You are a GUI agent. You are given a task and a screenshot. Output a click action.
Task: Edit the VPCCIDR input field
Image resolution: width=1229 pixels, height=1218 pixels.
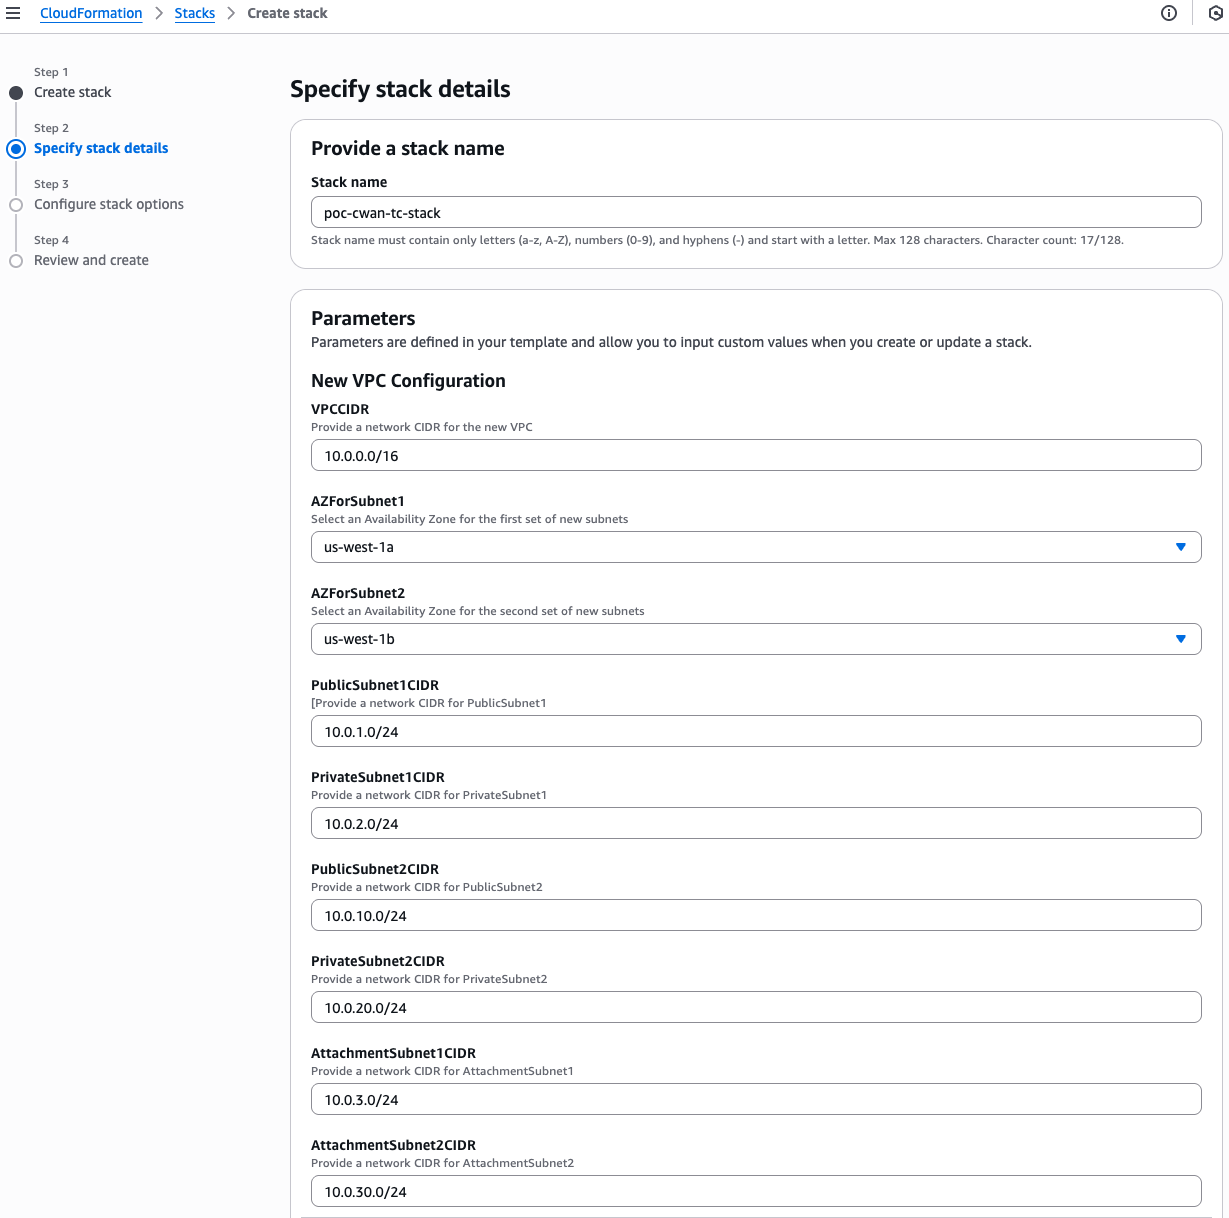point(755,456)
